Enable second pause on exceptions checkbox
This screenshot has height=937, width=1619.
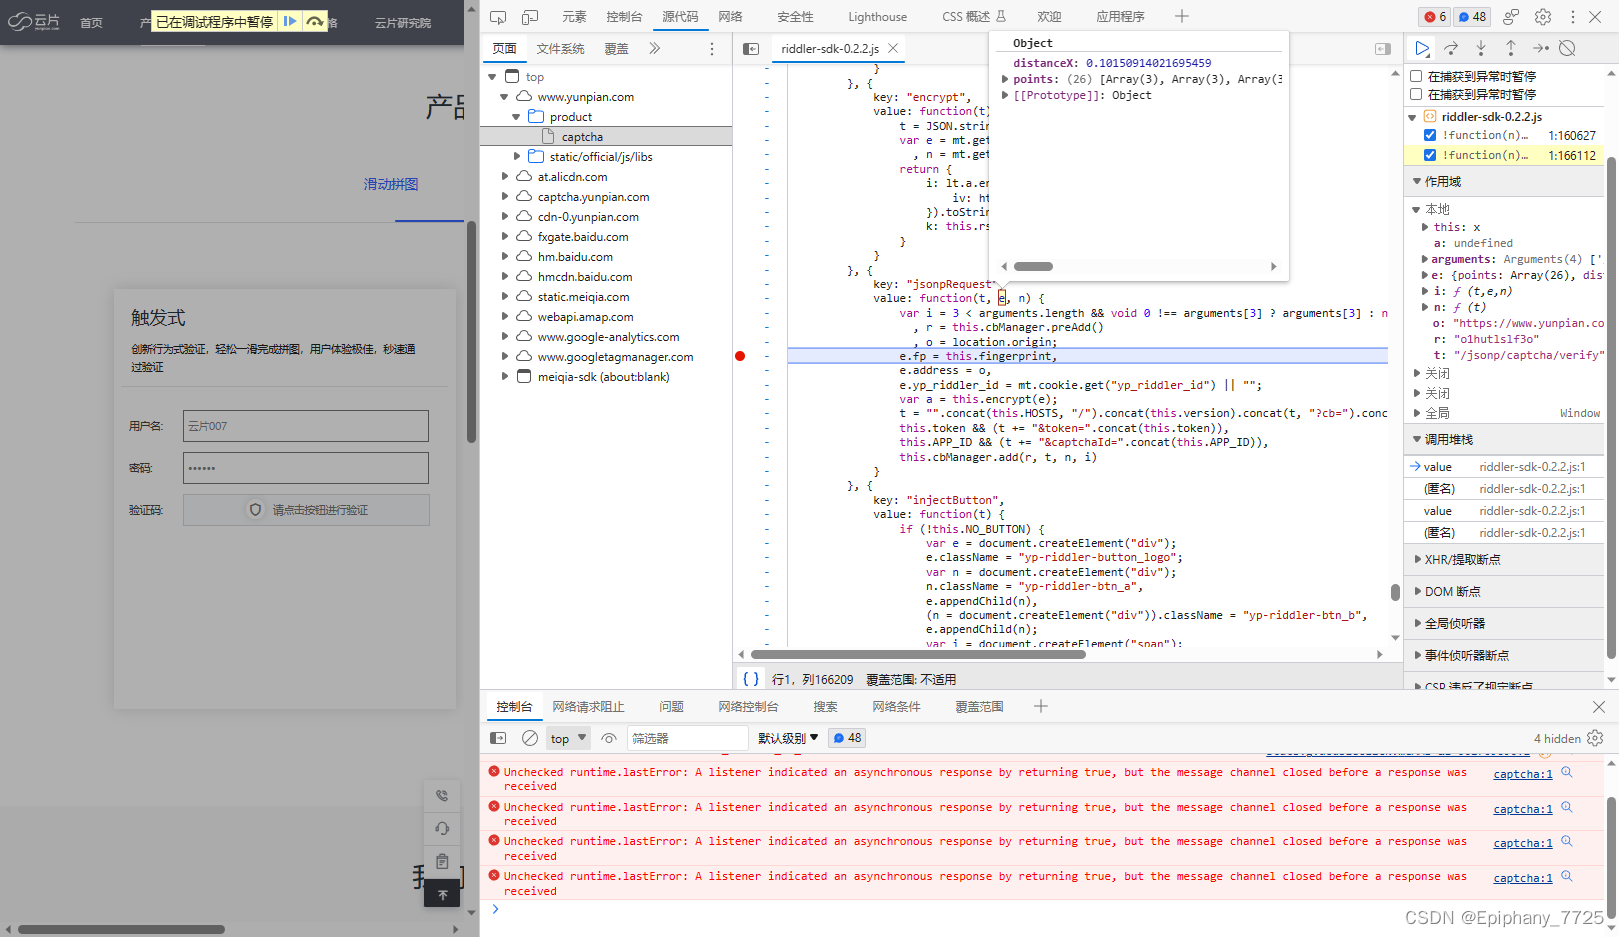click(1416, 94)
